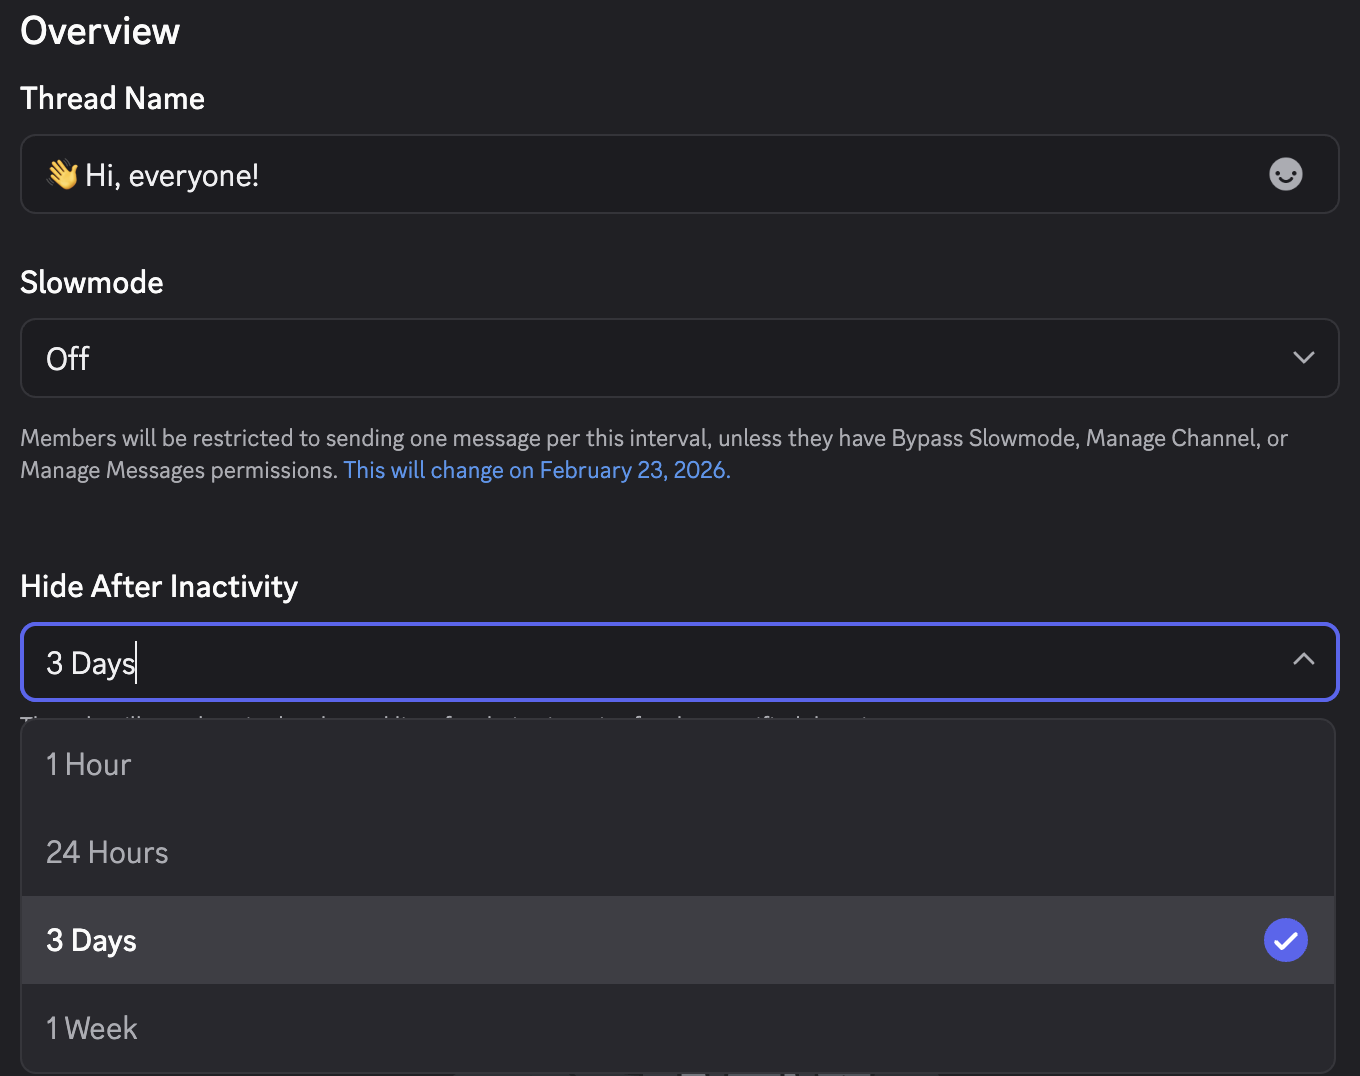Viewport: 1360px width, 1076px height.
Task: Click the Overview heading
Action: click(x=99, y=31)
